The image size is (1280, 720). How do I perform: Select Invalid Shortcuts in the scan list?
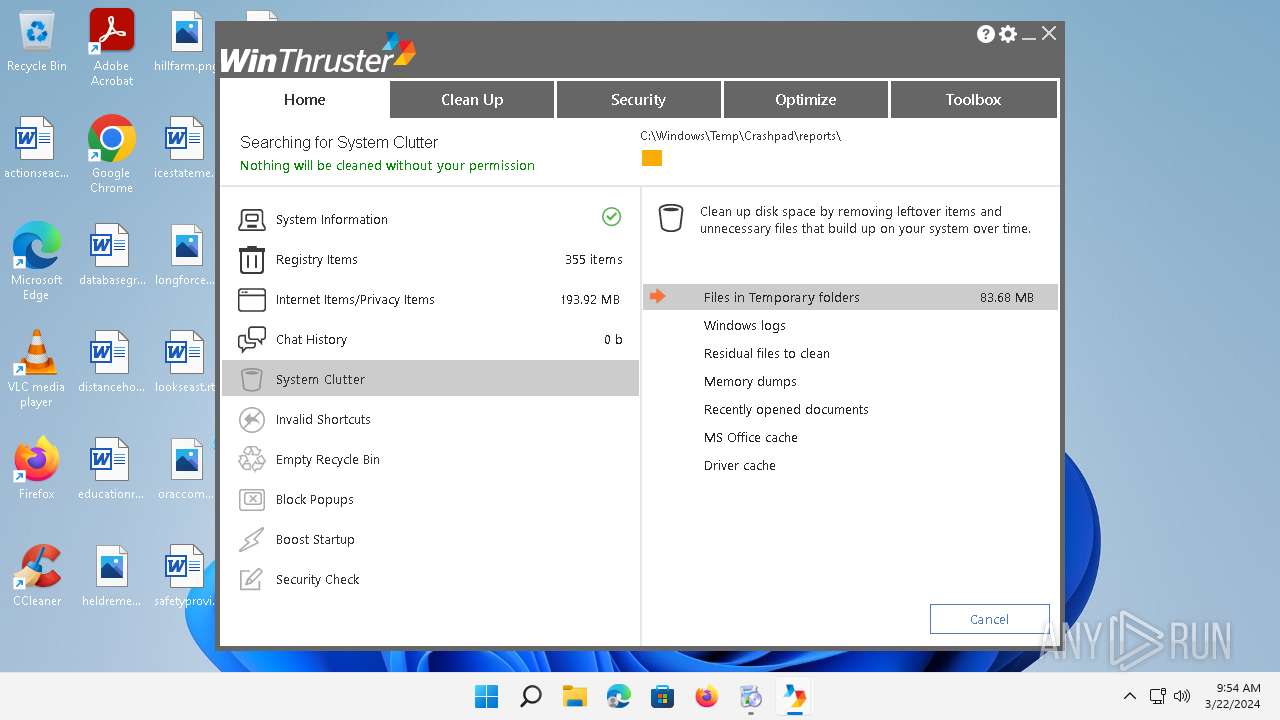point(323,420)
